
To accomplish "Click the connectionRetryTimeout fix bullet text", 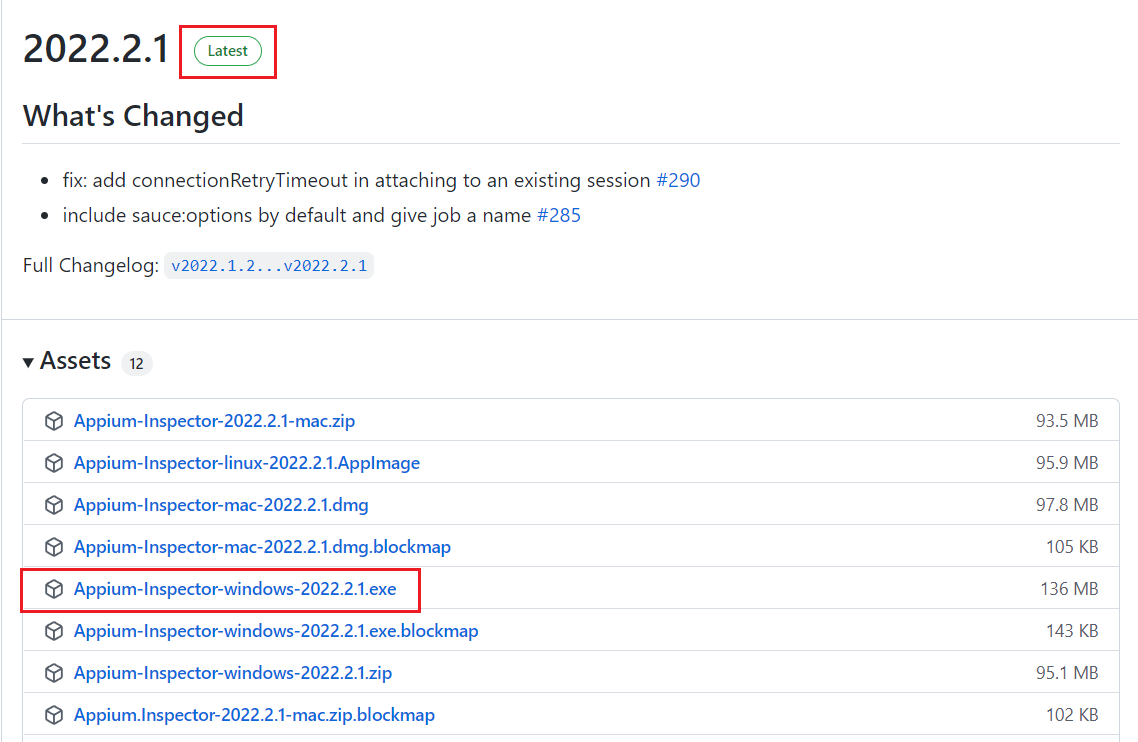I will (x=356, y=180).
